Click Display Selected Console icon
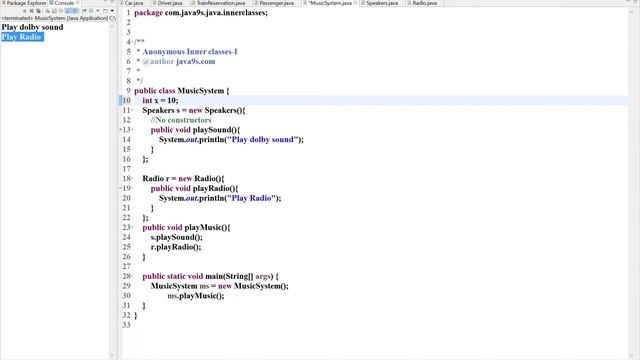 click(x=91, y=11)
